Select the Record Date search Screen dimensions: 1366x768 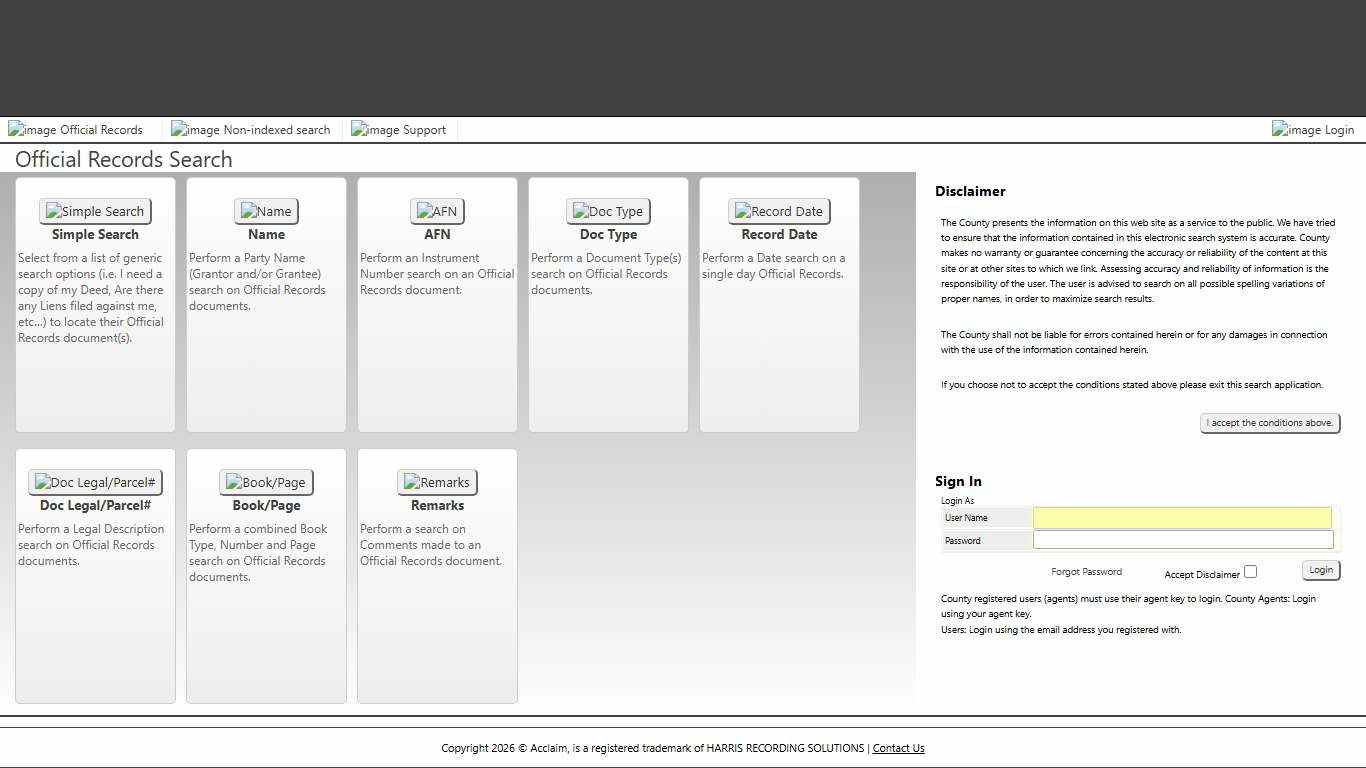click(x=779, y=211)
